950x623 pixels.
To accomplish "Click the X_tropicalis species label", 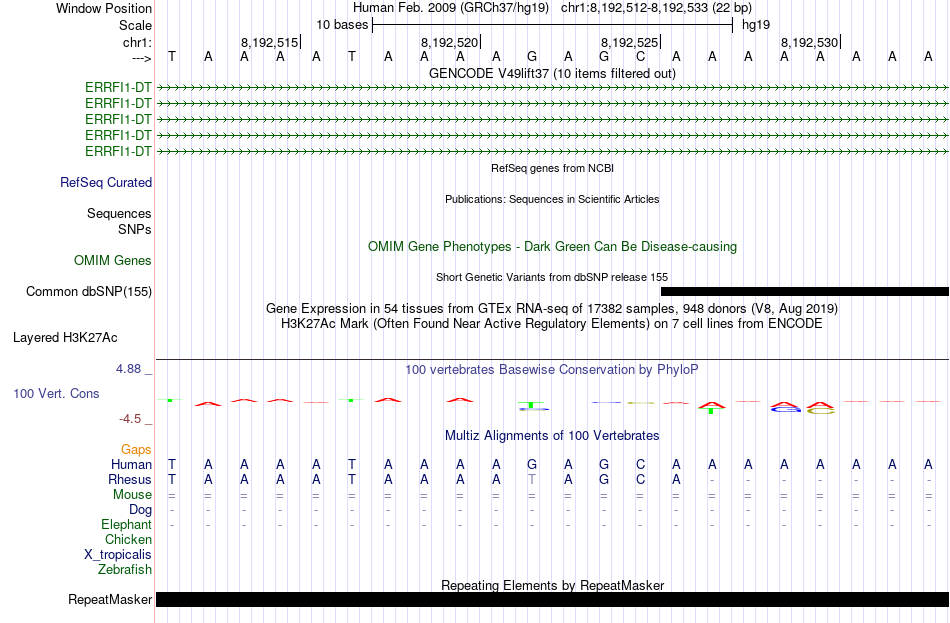I will coord(118,555).
